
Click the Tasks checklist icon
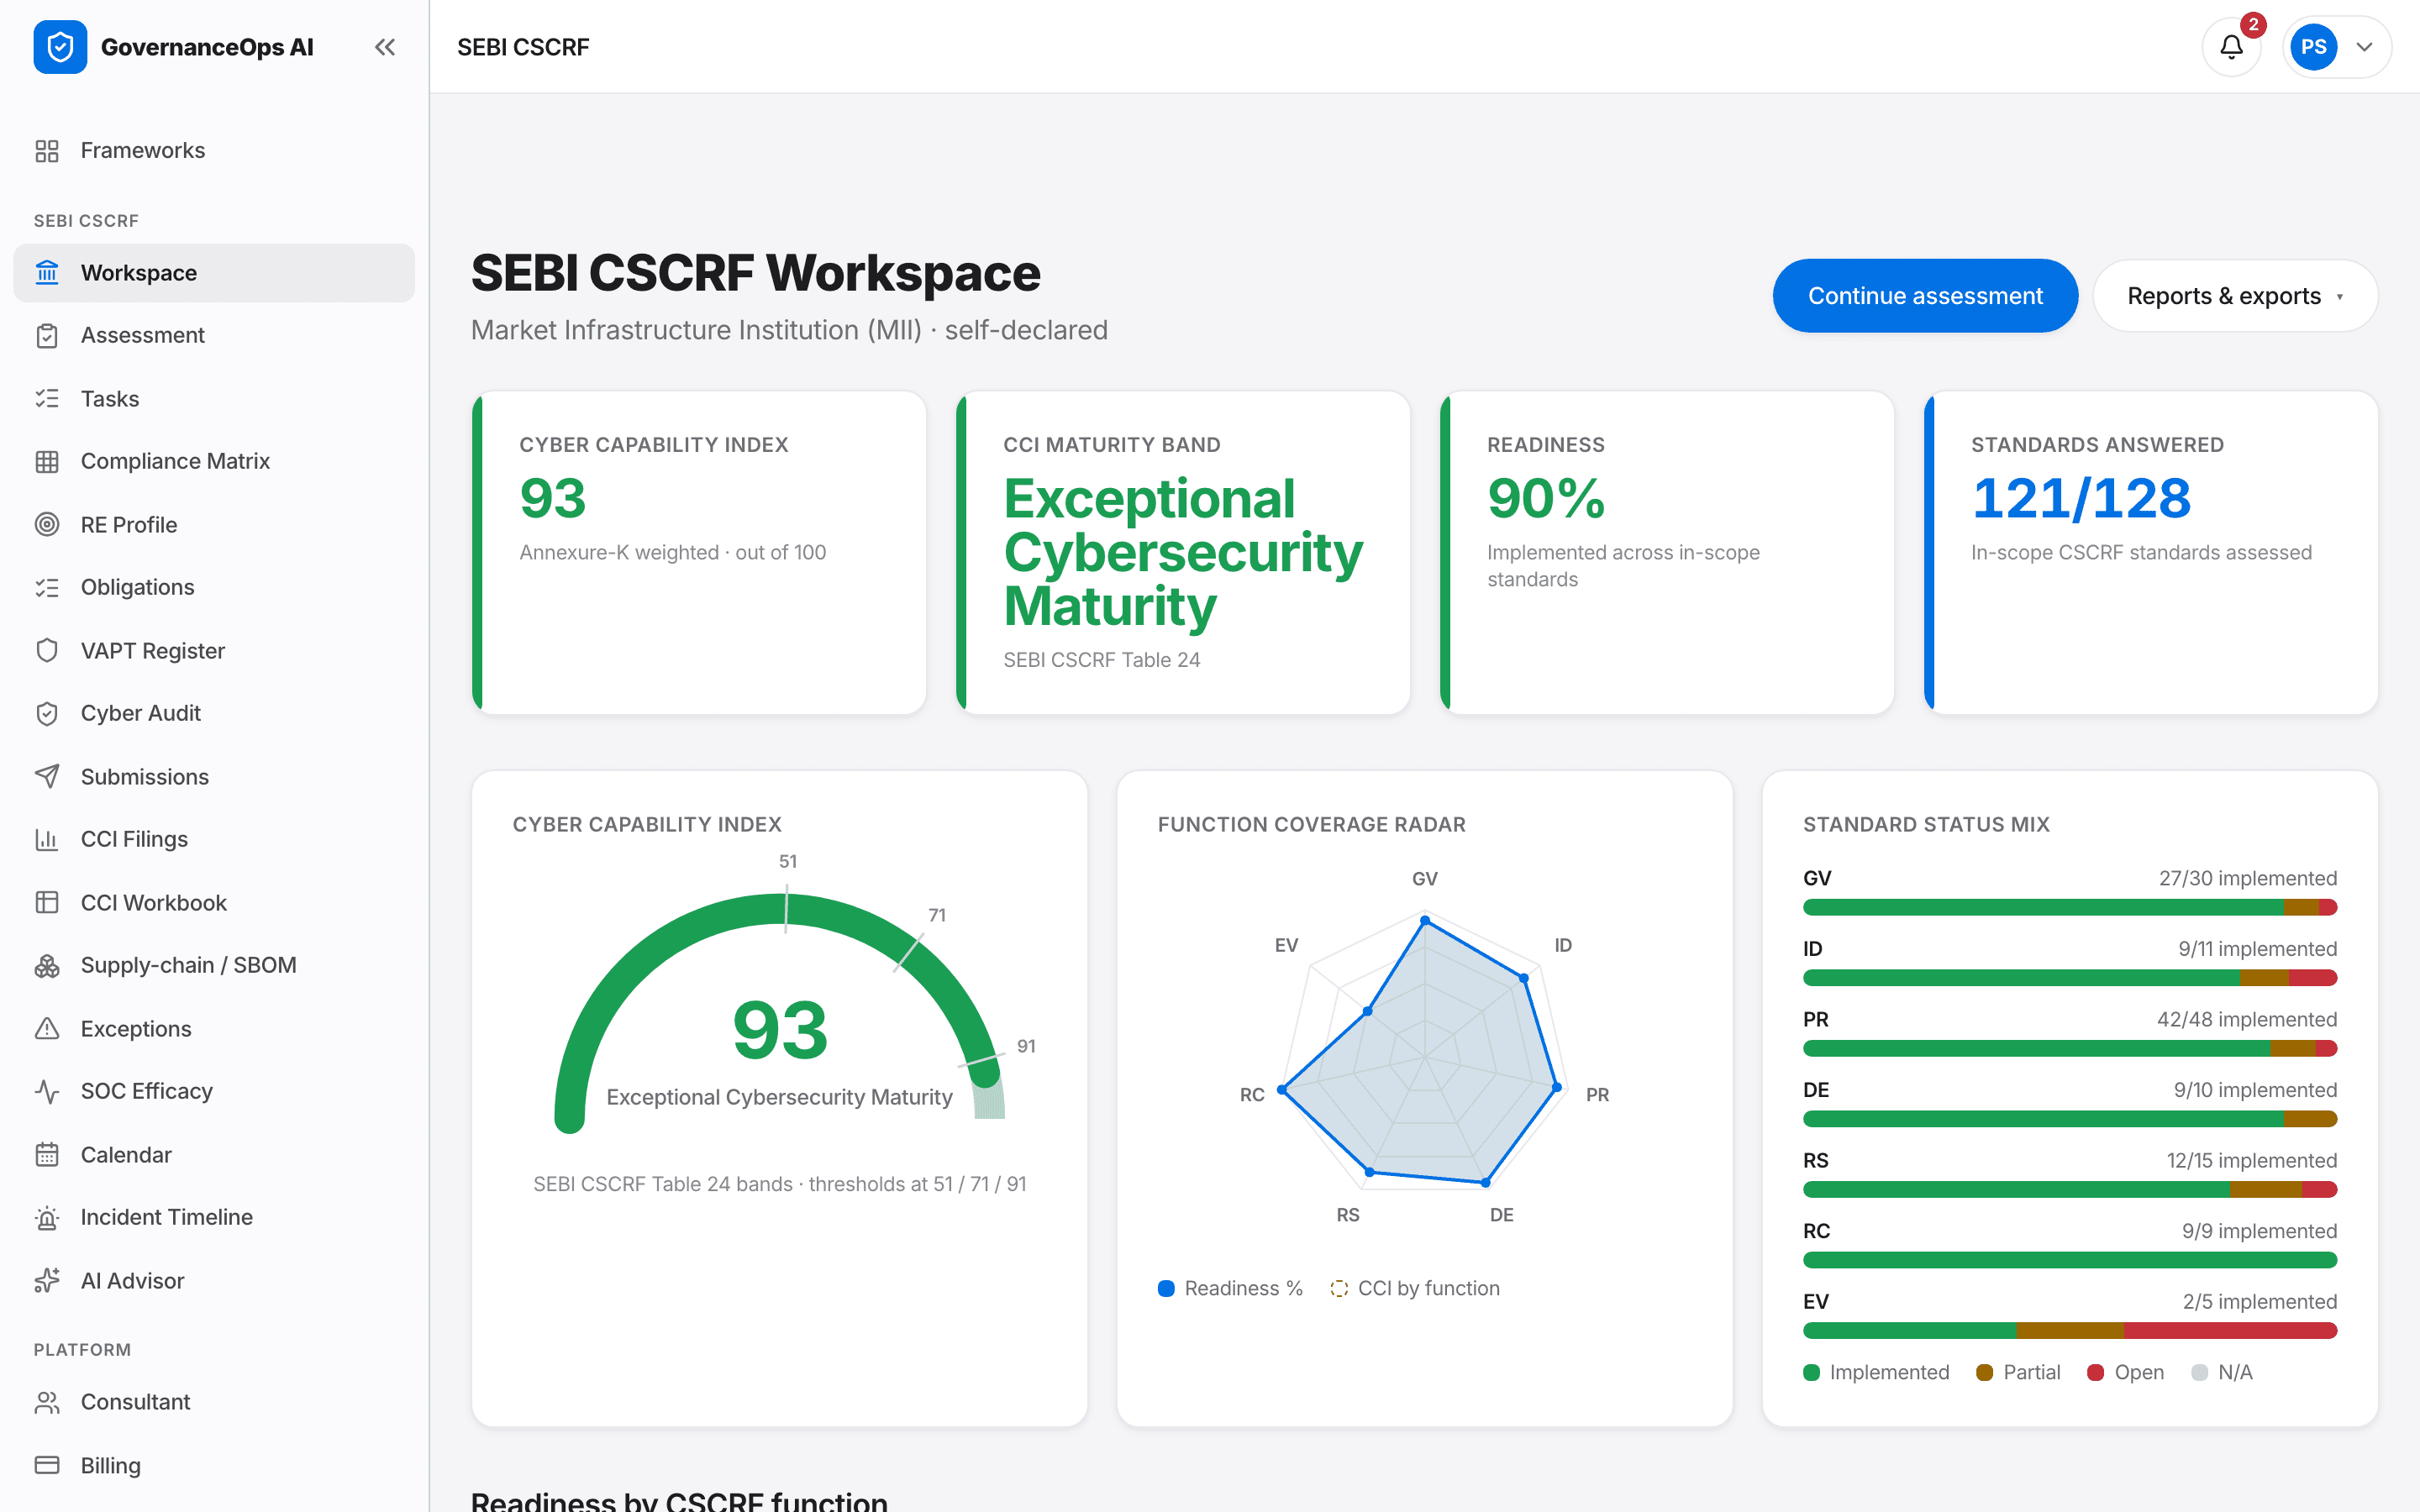47,398
